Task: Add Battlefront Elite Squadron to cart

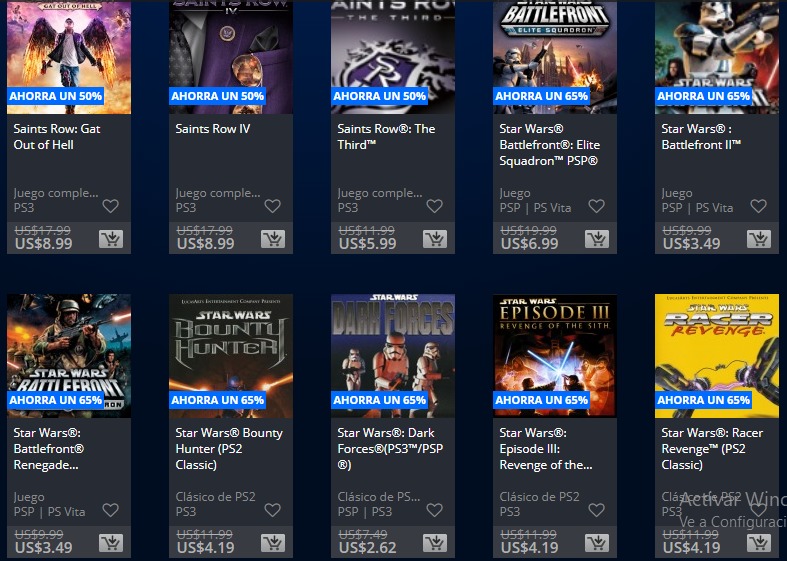Action: [597, 239]
